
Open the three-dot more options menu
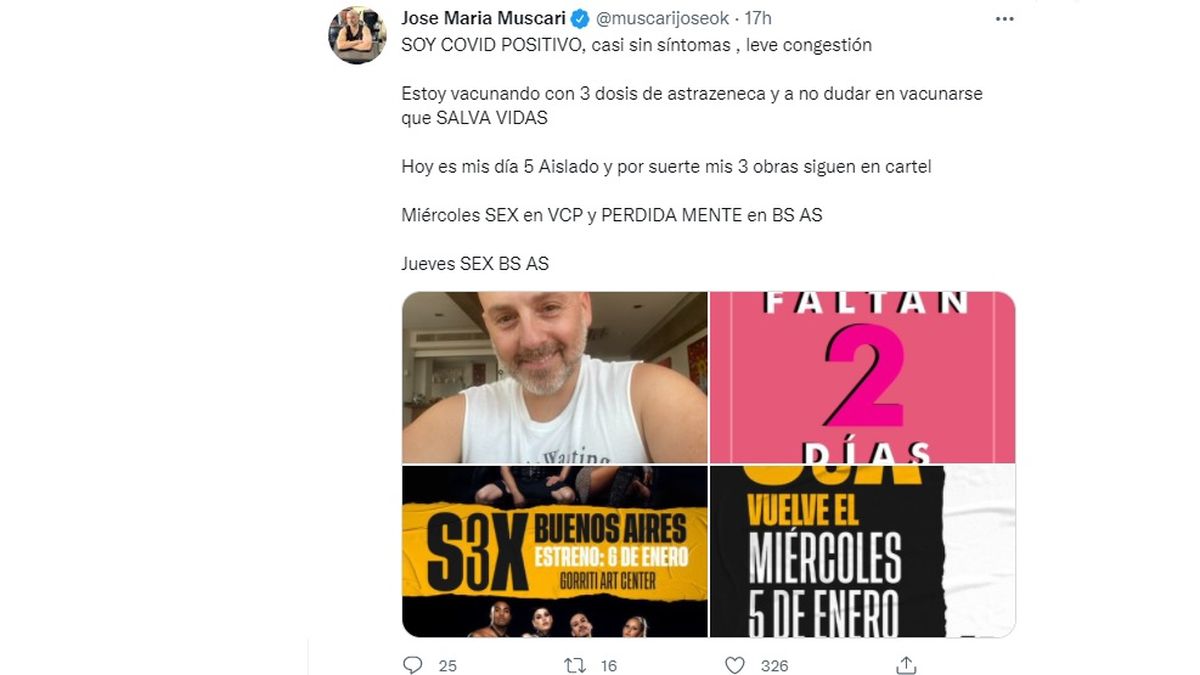pos(1005,19)
